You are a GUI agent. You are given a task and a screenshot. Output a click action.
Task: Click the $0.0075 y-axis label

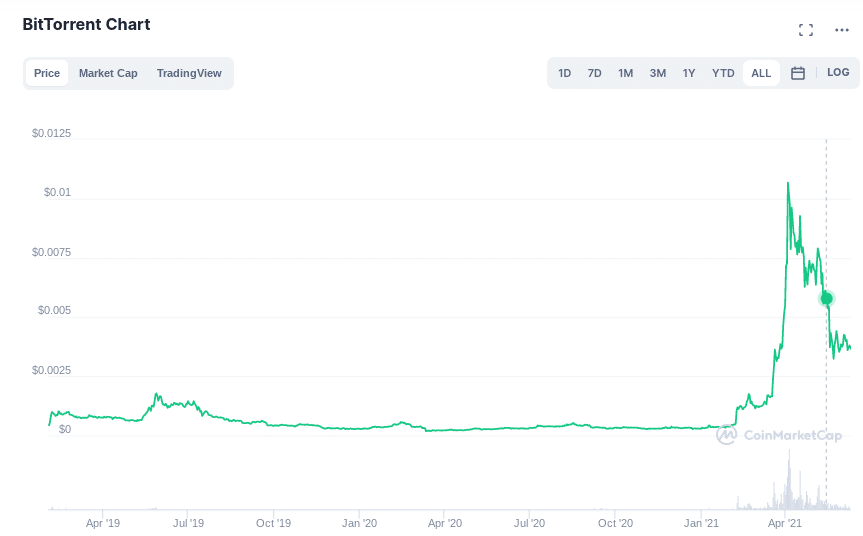pyautogui.click(x=51, y=252)
